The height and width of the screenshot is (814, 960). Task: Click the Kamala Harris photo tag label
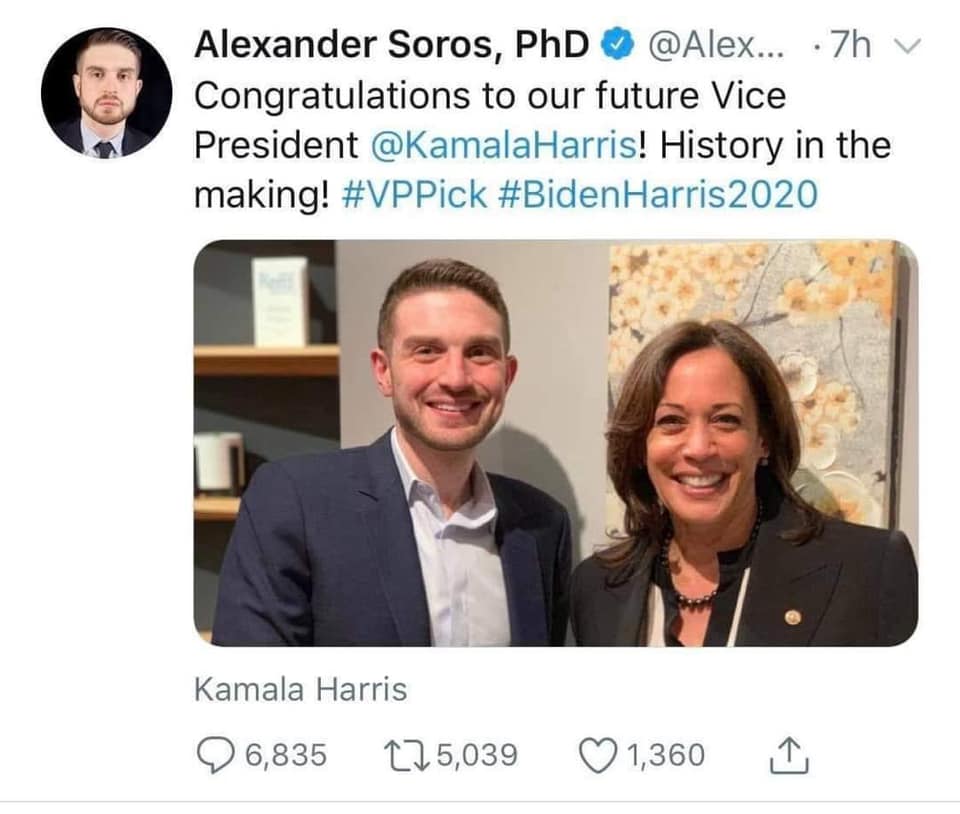click(x=301, y=690)
